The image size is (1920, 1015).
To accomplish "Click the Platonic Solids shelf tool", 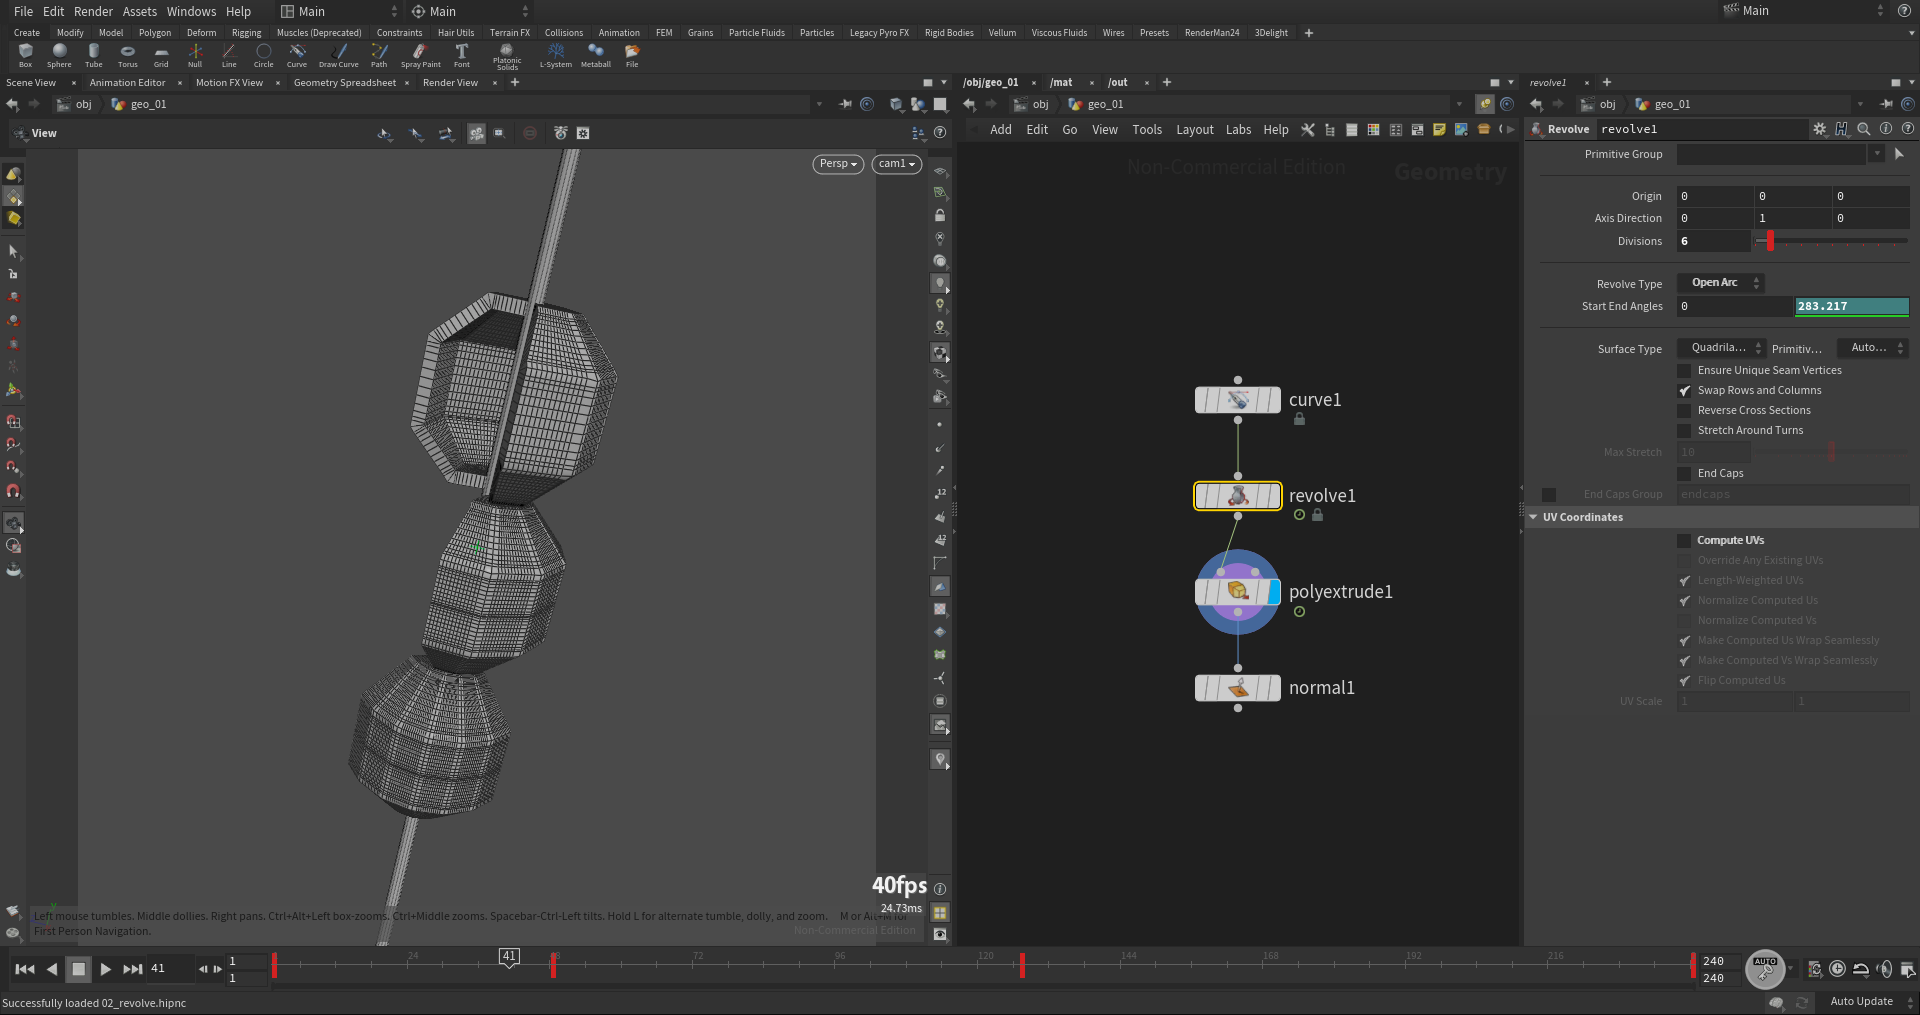I will pos(507,56).
